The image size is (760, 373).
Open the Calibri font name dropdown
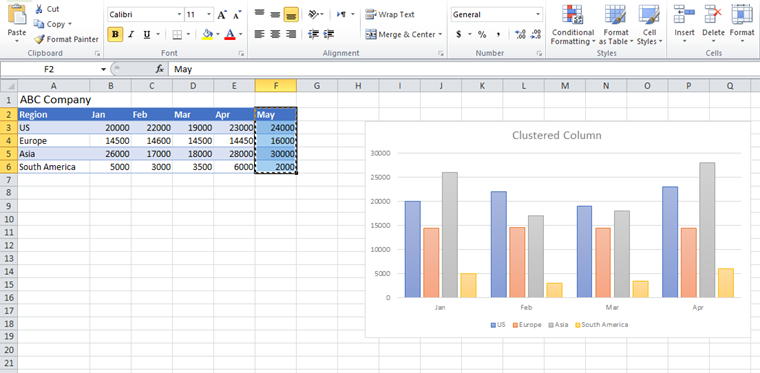point(179,15)
